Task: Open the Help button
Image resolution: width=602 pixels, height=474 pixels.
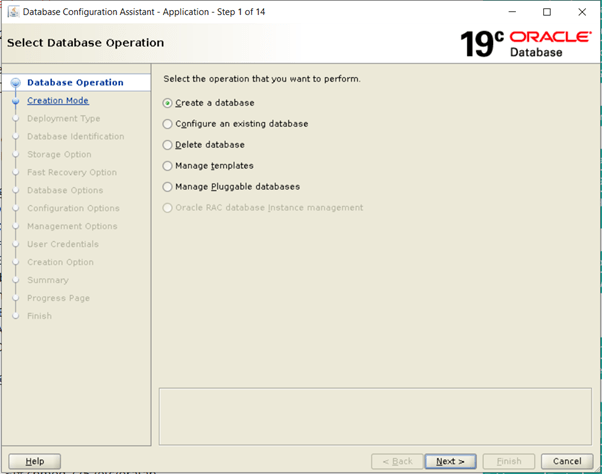Action: click(x=34, y=461)
